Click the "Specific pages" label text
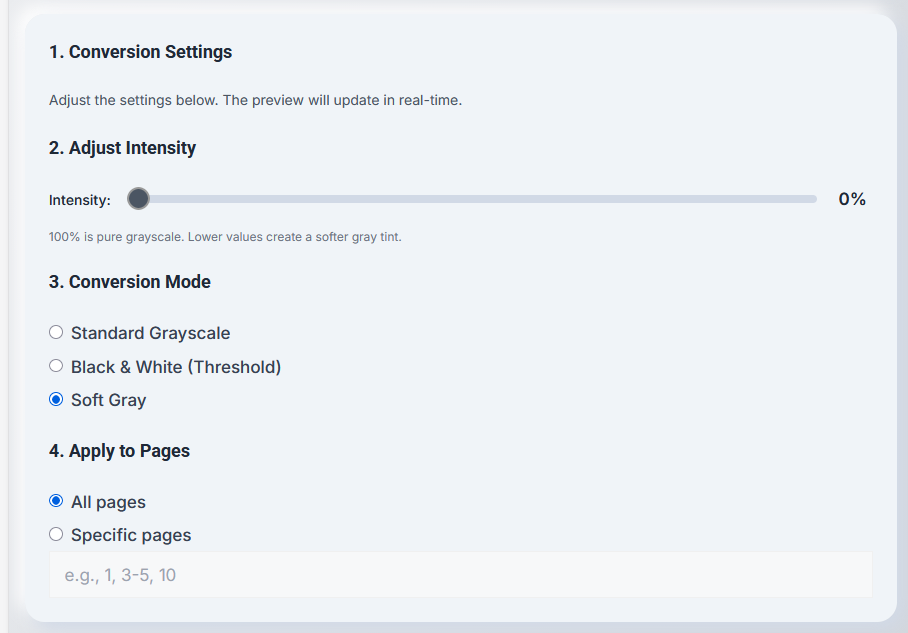908x633 pixels. pos(131,535)
